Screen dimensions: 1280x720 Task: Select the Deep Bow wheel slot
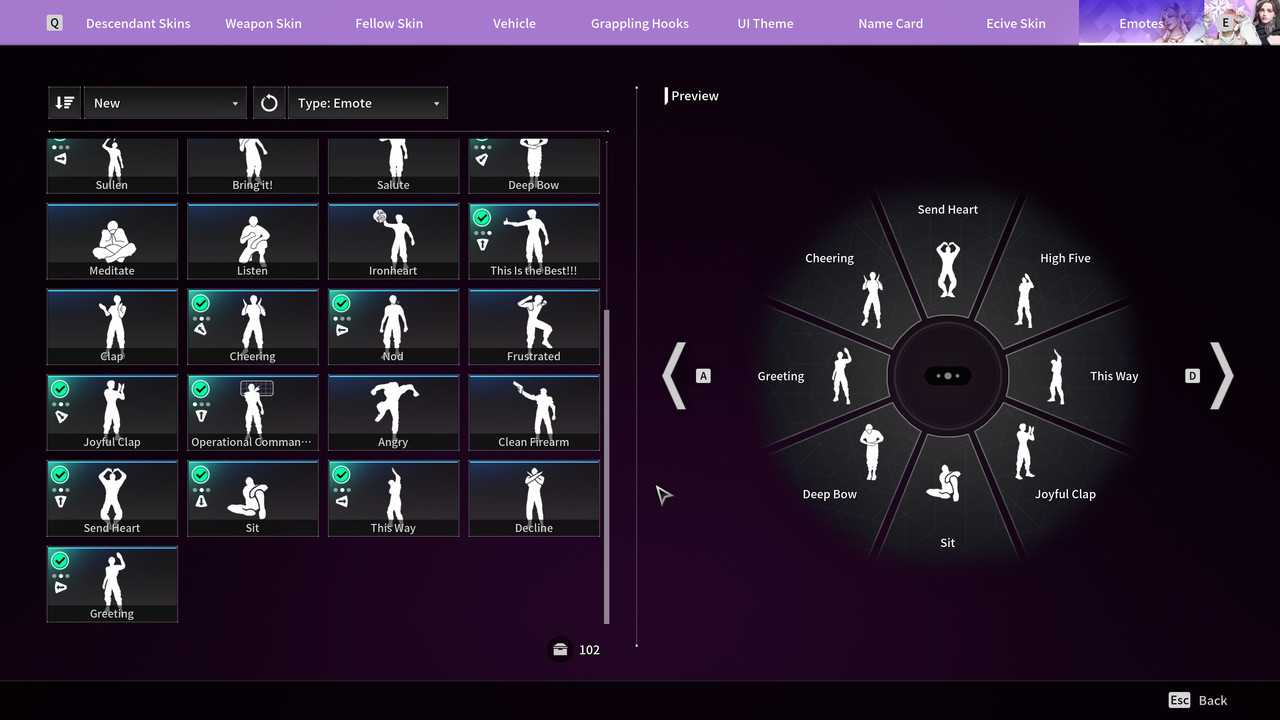(x=850, y=465)
